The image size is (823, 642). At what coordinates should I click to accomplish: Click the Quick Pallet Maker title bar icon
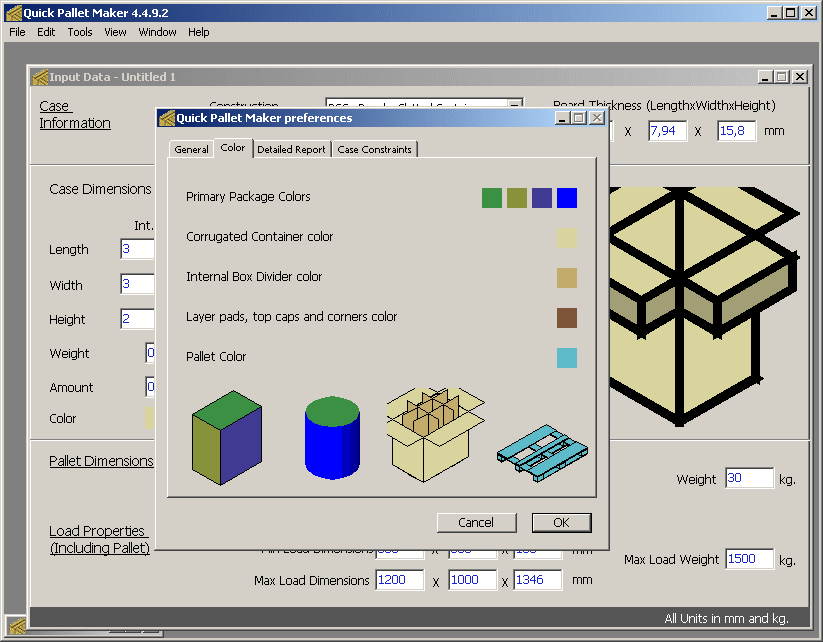pos(14,13)
